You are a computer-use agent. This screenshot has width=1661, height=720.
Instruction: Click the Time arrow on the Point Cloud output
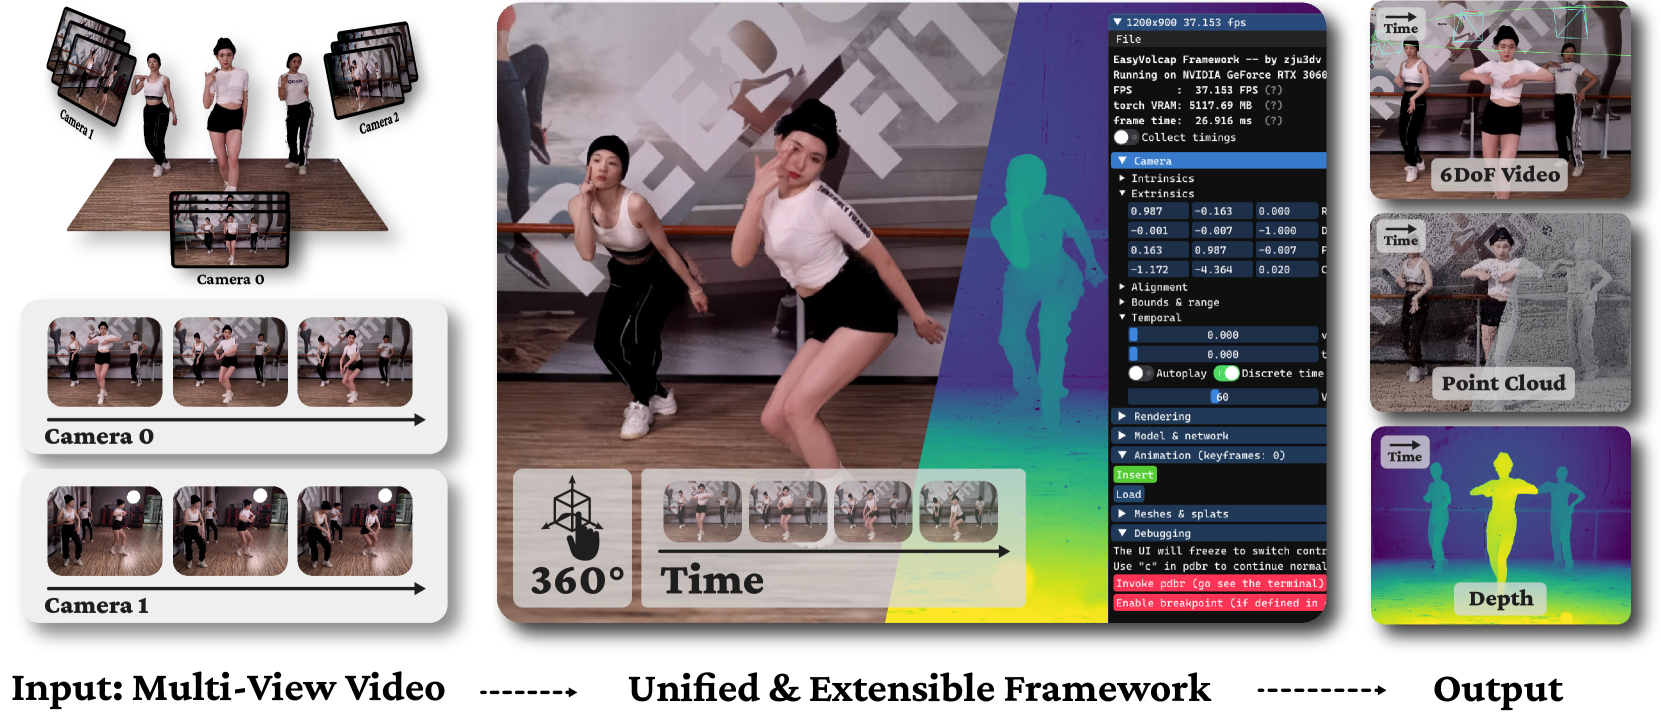tap(1401, 236)
